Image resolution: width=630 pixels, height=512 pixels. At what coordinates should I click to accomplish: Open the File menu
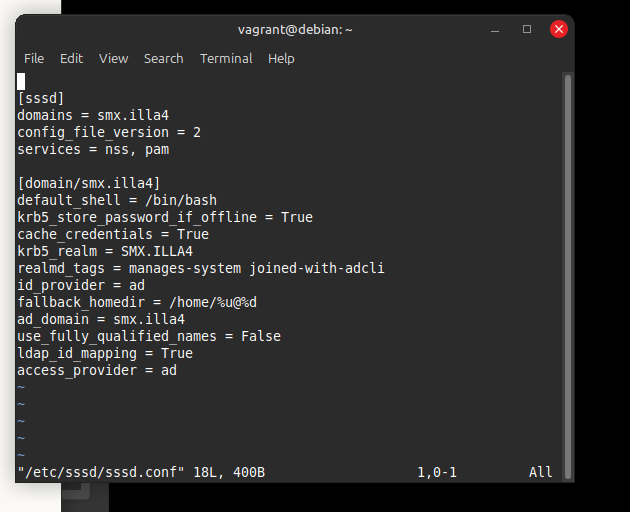34,58
